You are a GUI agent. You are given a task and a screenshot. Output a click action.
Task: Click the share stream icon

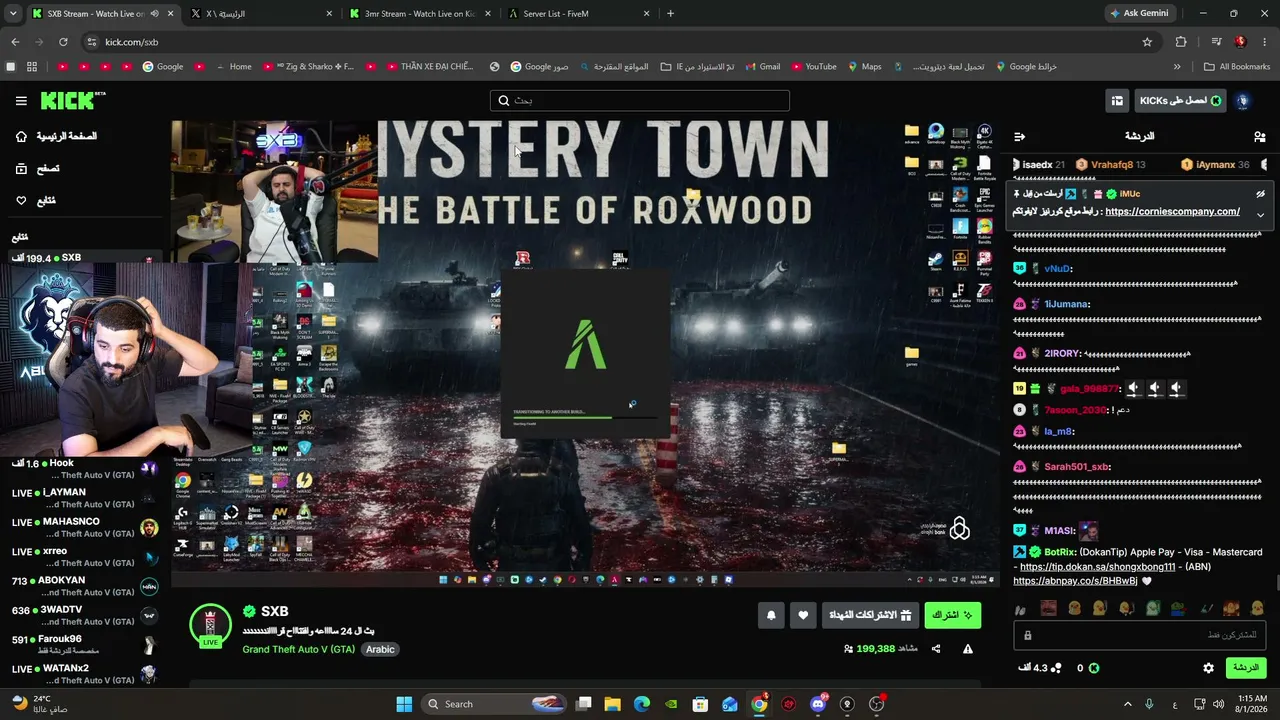pos(936,649)
